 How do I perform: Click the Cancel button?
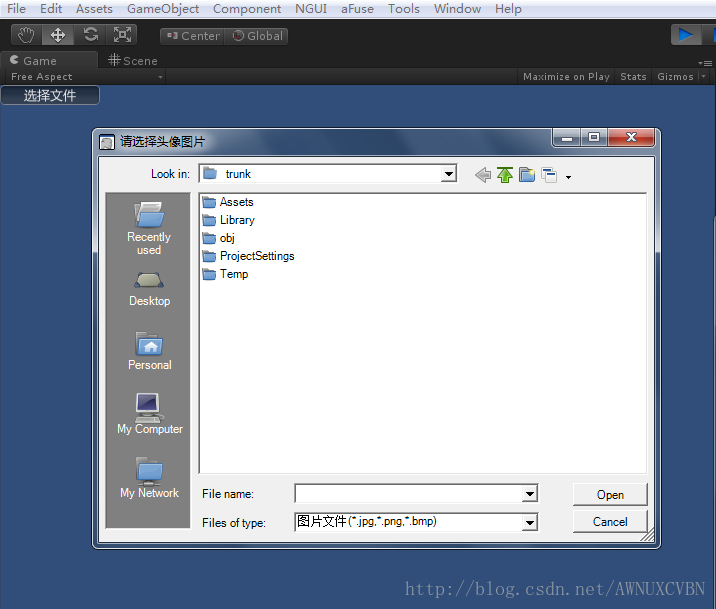[x=610, y=521]
